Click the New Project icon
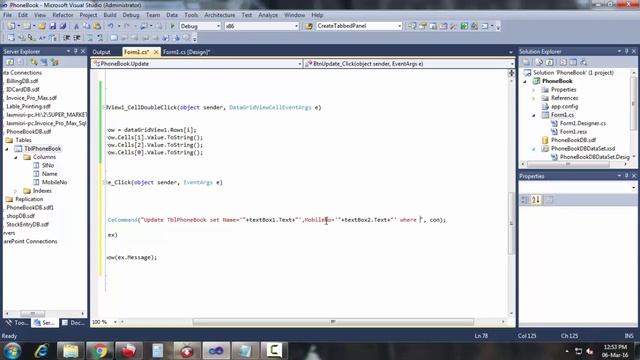640x360 pixels. click(11, 26)
